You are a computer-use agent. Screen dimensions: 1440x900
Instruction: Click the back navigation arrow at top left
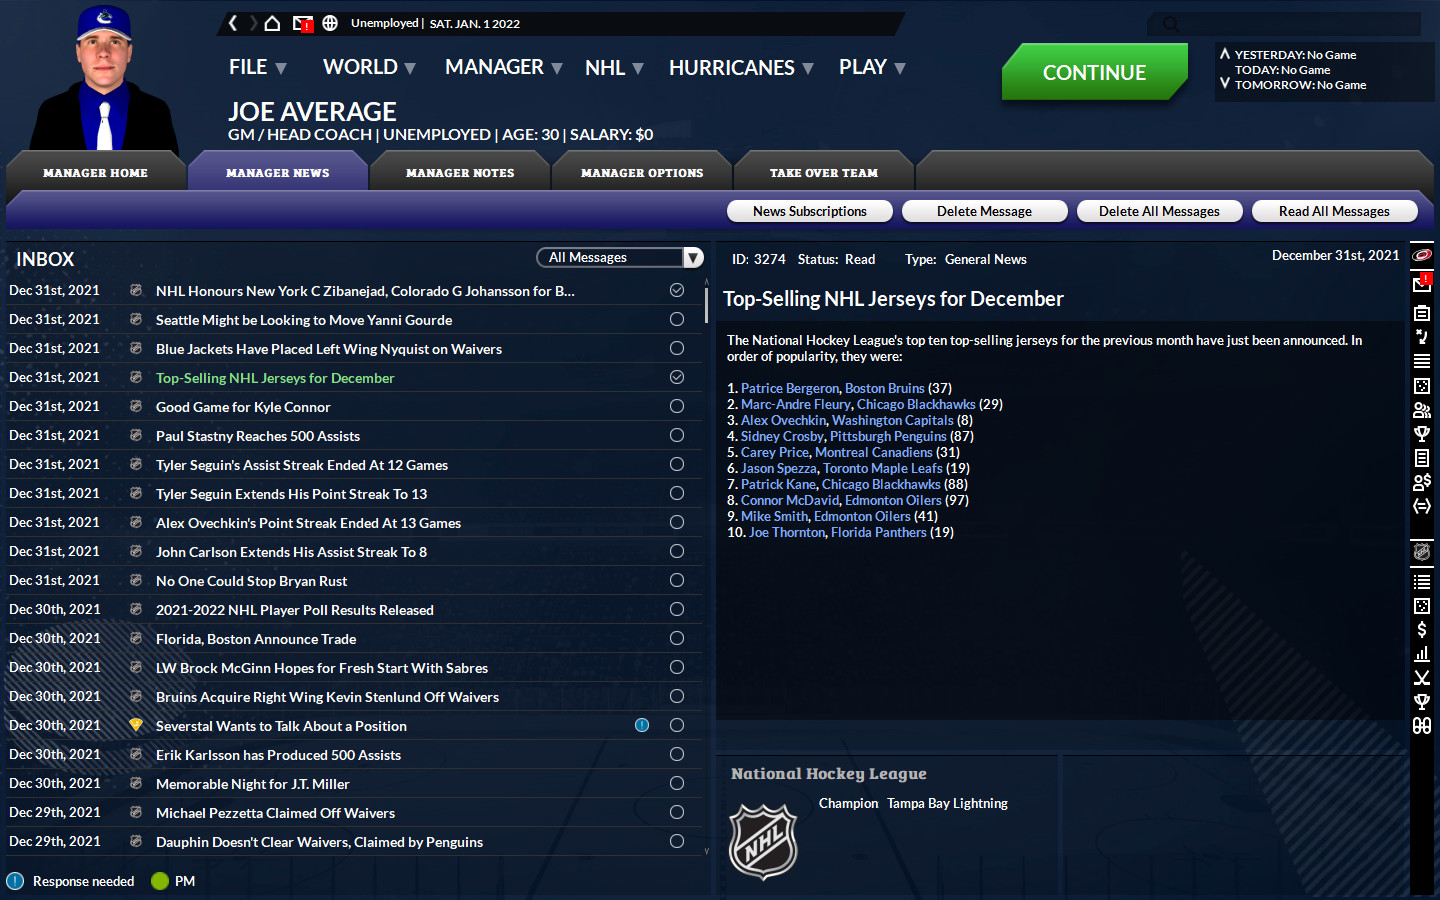(x=232, y=22)
